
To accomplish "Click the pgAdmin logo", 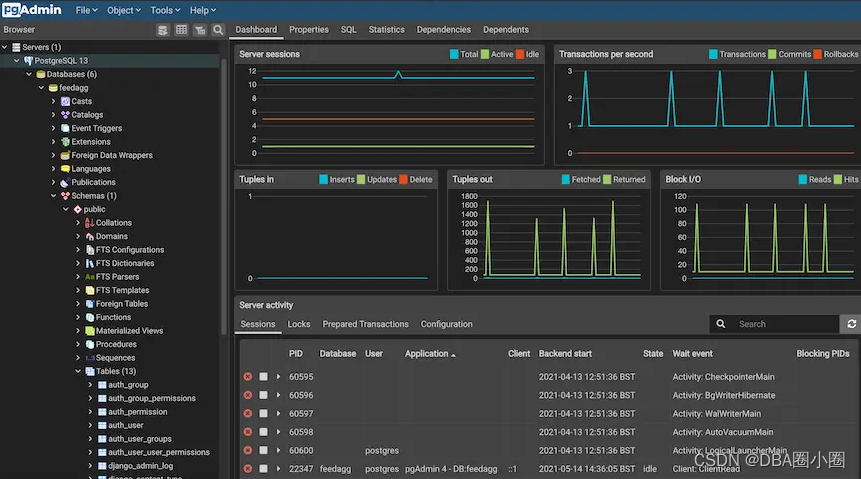I will 32,10.
